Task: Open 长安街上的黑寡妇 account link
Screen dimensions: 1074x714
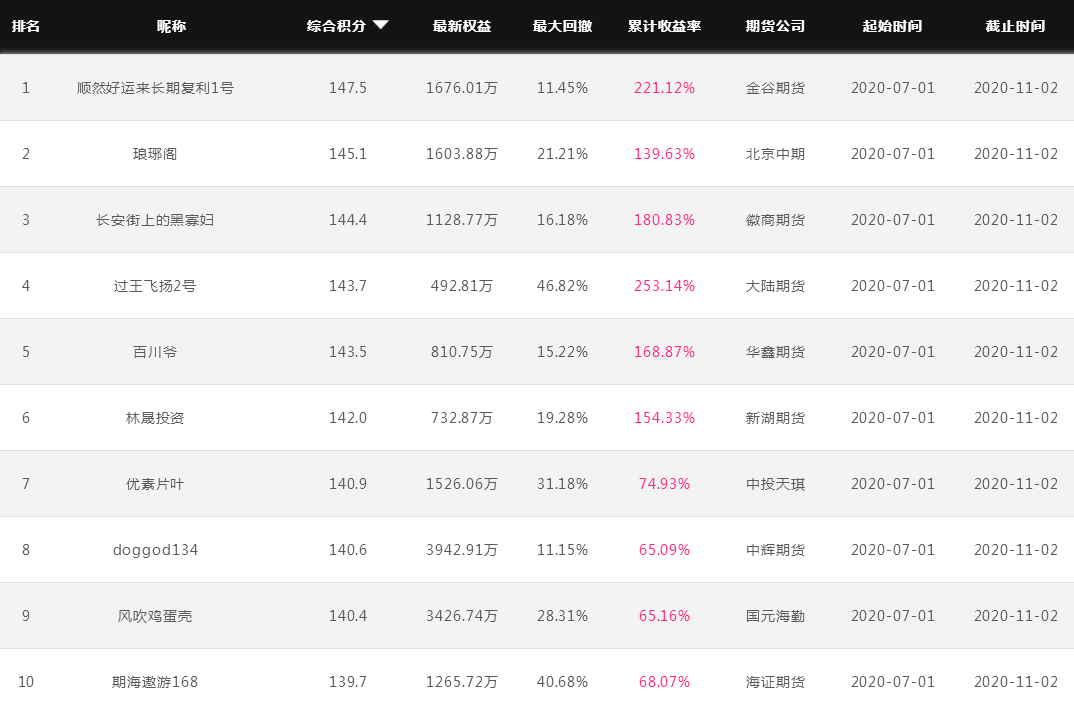Action: [155, 220]
